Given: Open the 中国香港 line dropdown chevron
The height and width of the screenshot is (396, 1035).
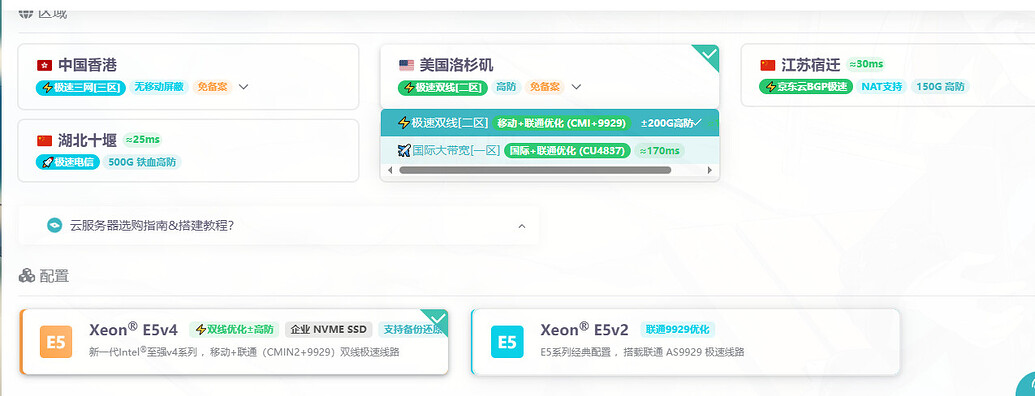Looking at the screenshot, I should (x=244, y=86).
